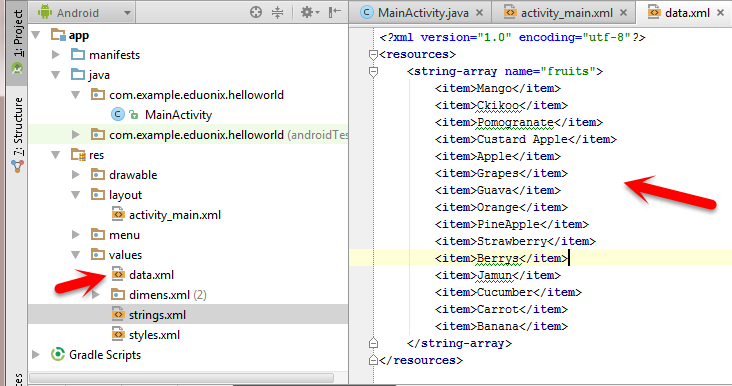Click the closing resources fold marker
Viewport: 732px width, 386px height.
tap(373, 360)
